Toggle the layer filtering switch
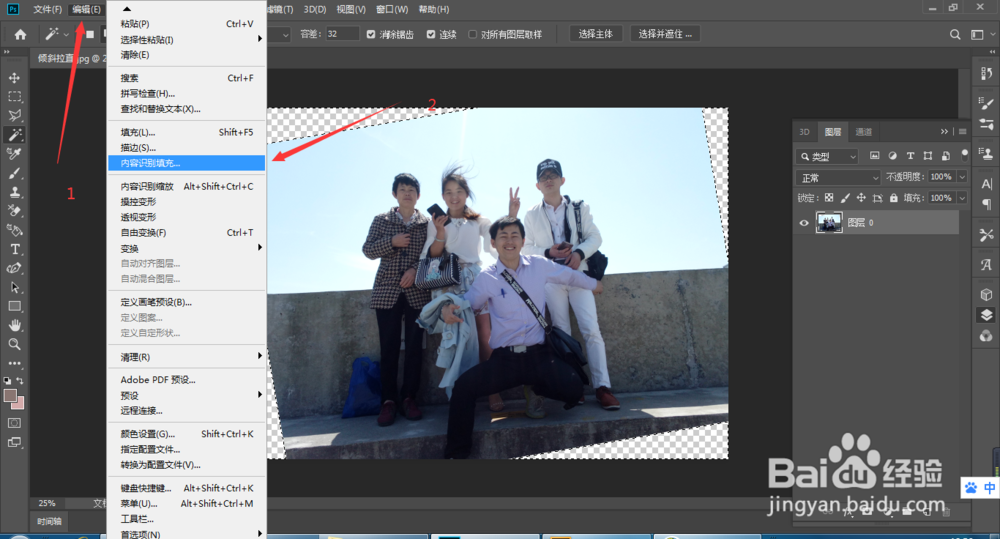This screenshot has height=539, width=1000. [x=964, y=154]
